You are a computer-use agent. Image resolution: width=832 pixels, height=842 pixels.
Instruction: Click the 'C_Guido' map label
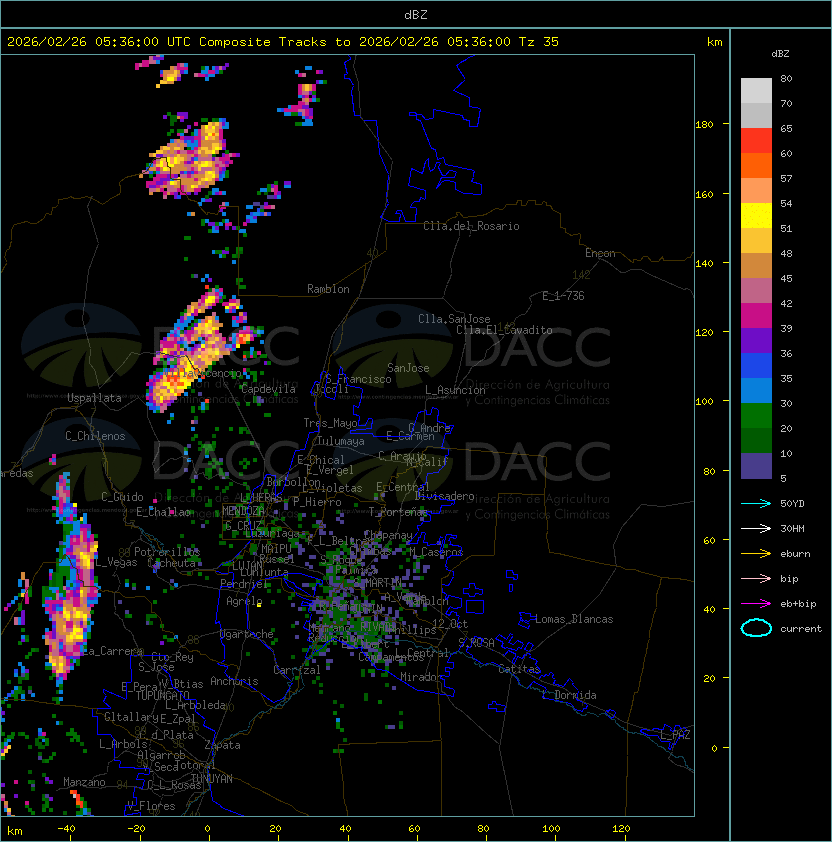(x=122, y=497)
